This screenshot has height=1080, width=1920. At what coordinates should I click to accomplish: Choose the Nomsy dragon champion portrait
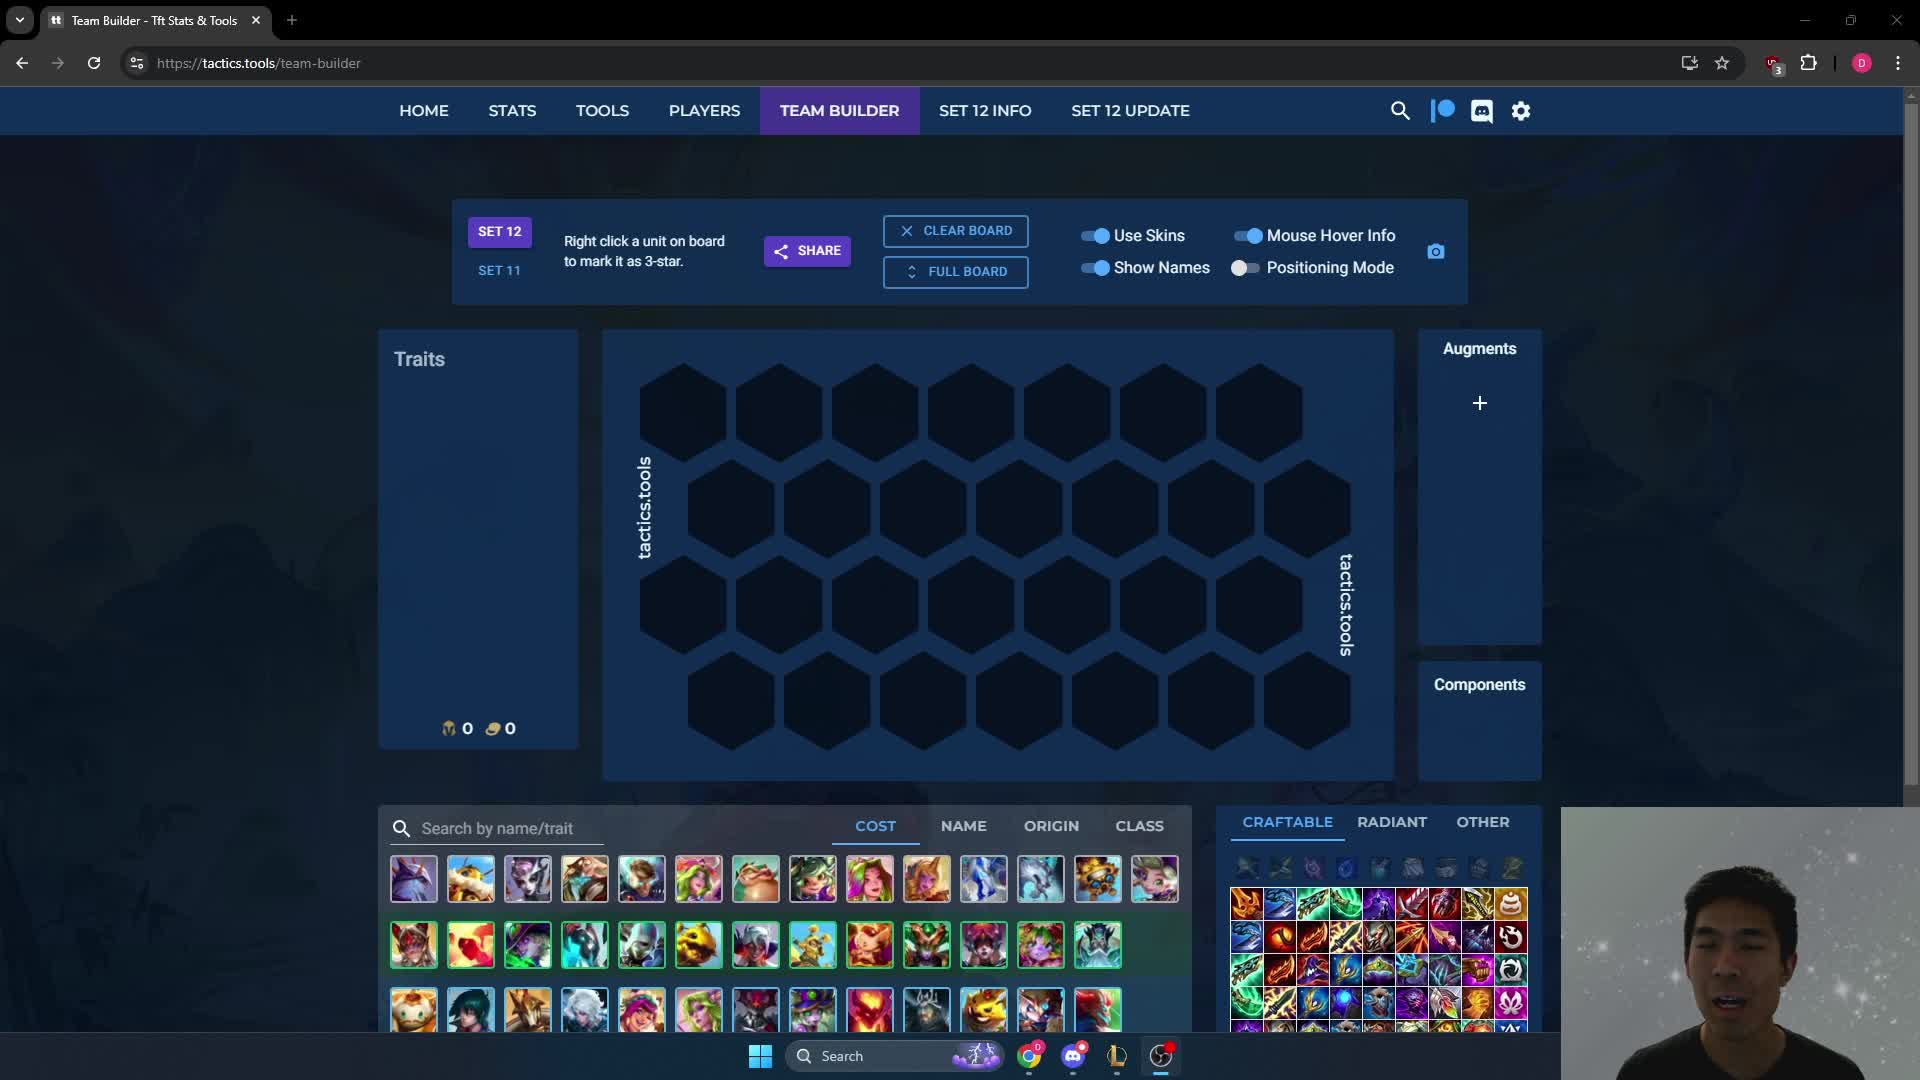click(x=756, y=879)
